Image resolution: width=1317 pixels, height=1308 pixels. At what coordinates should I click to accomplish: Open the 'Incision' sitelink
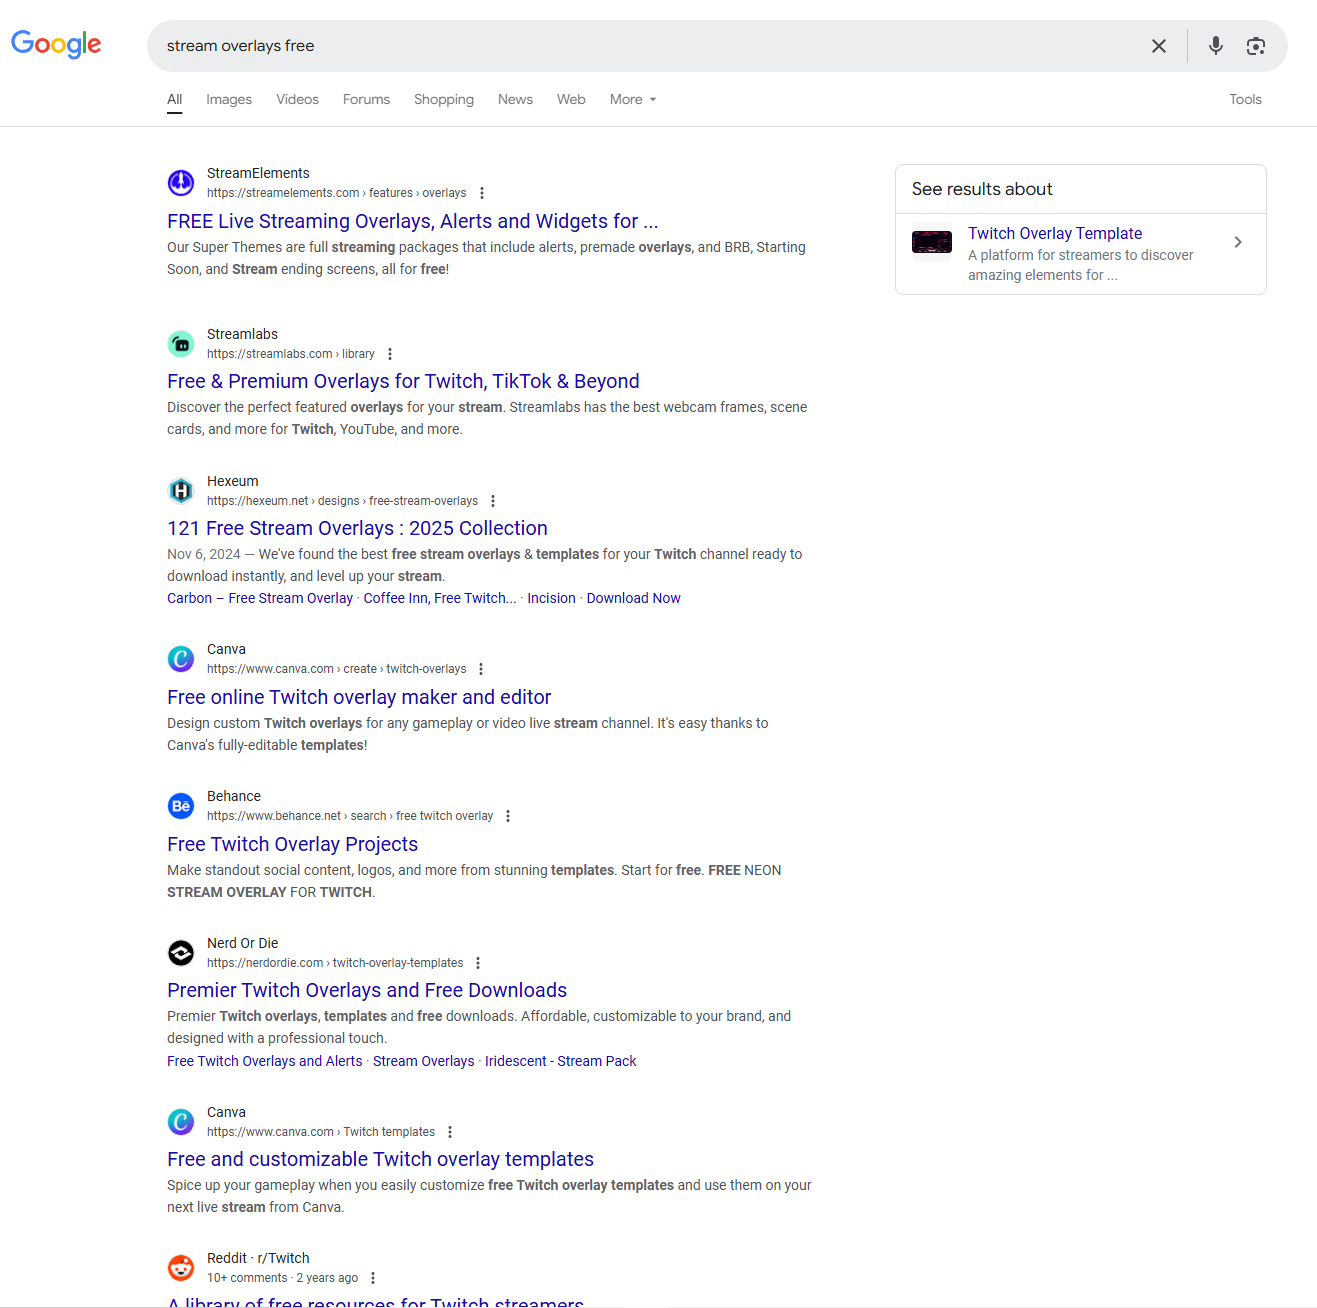click(552, 598)
